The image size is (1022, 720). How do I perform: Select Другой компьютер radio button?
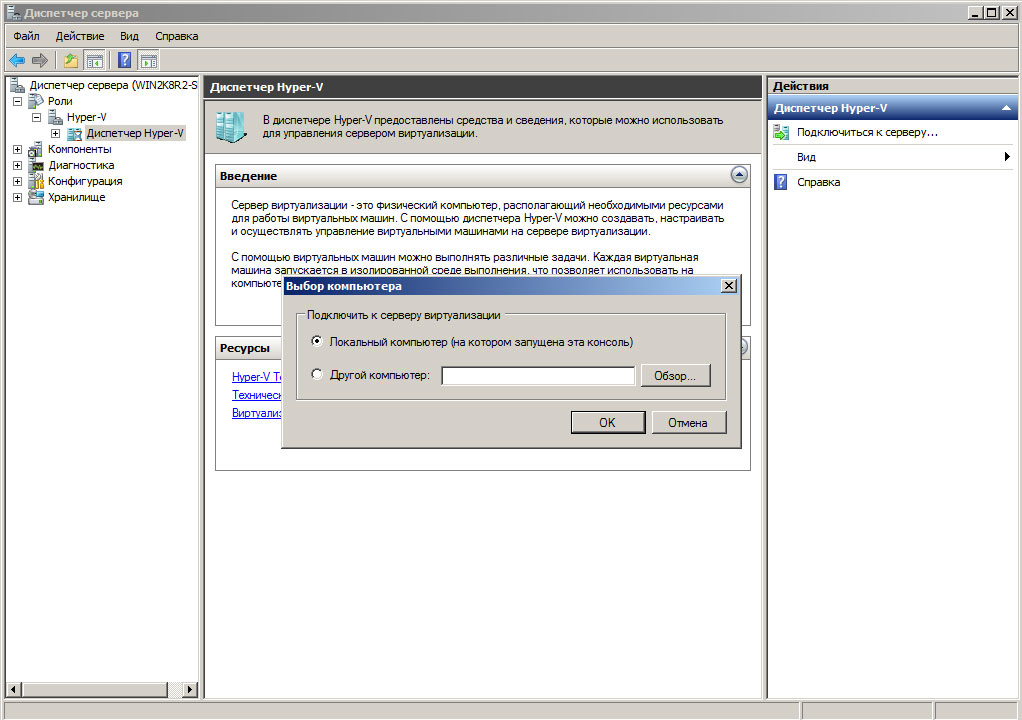click(x=317, y=374)
